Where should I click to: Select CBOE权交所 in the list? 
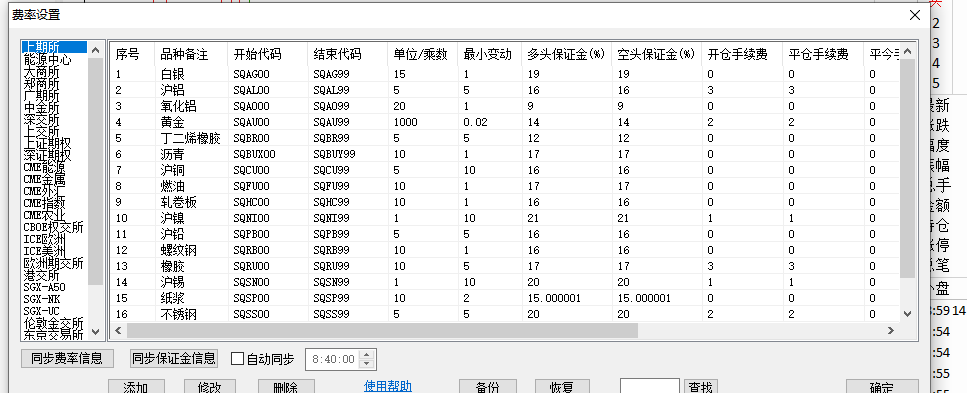pyautogui.click(x=54, y=227)
